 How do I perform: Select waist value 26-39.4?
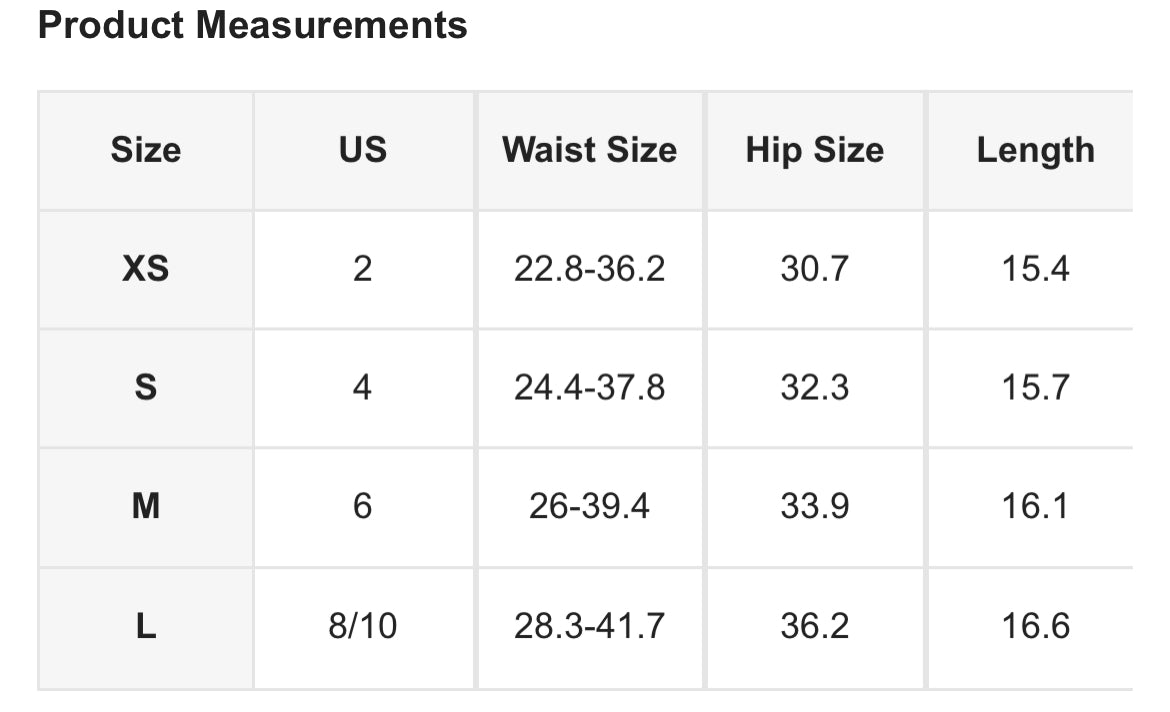589,507
